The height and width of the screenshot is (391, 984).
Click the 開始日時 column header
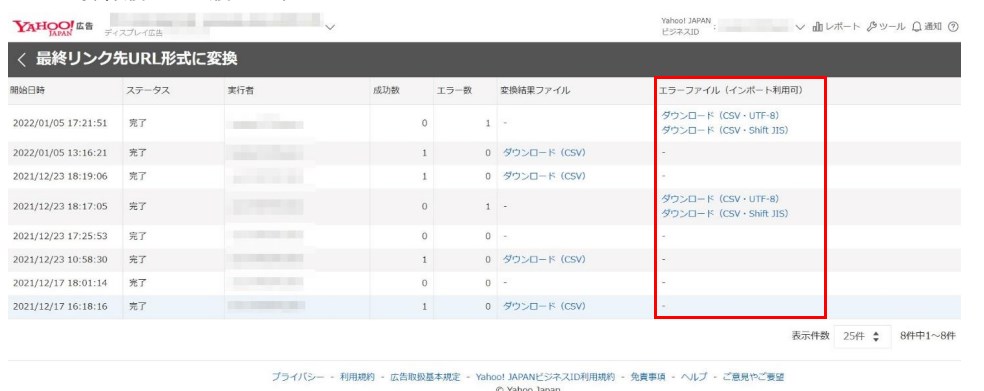point(27,90)
